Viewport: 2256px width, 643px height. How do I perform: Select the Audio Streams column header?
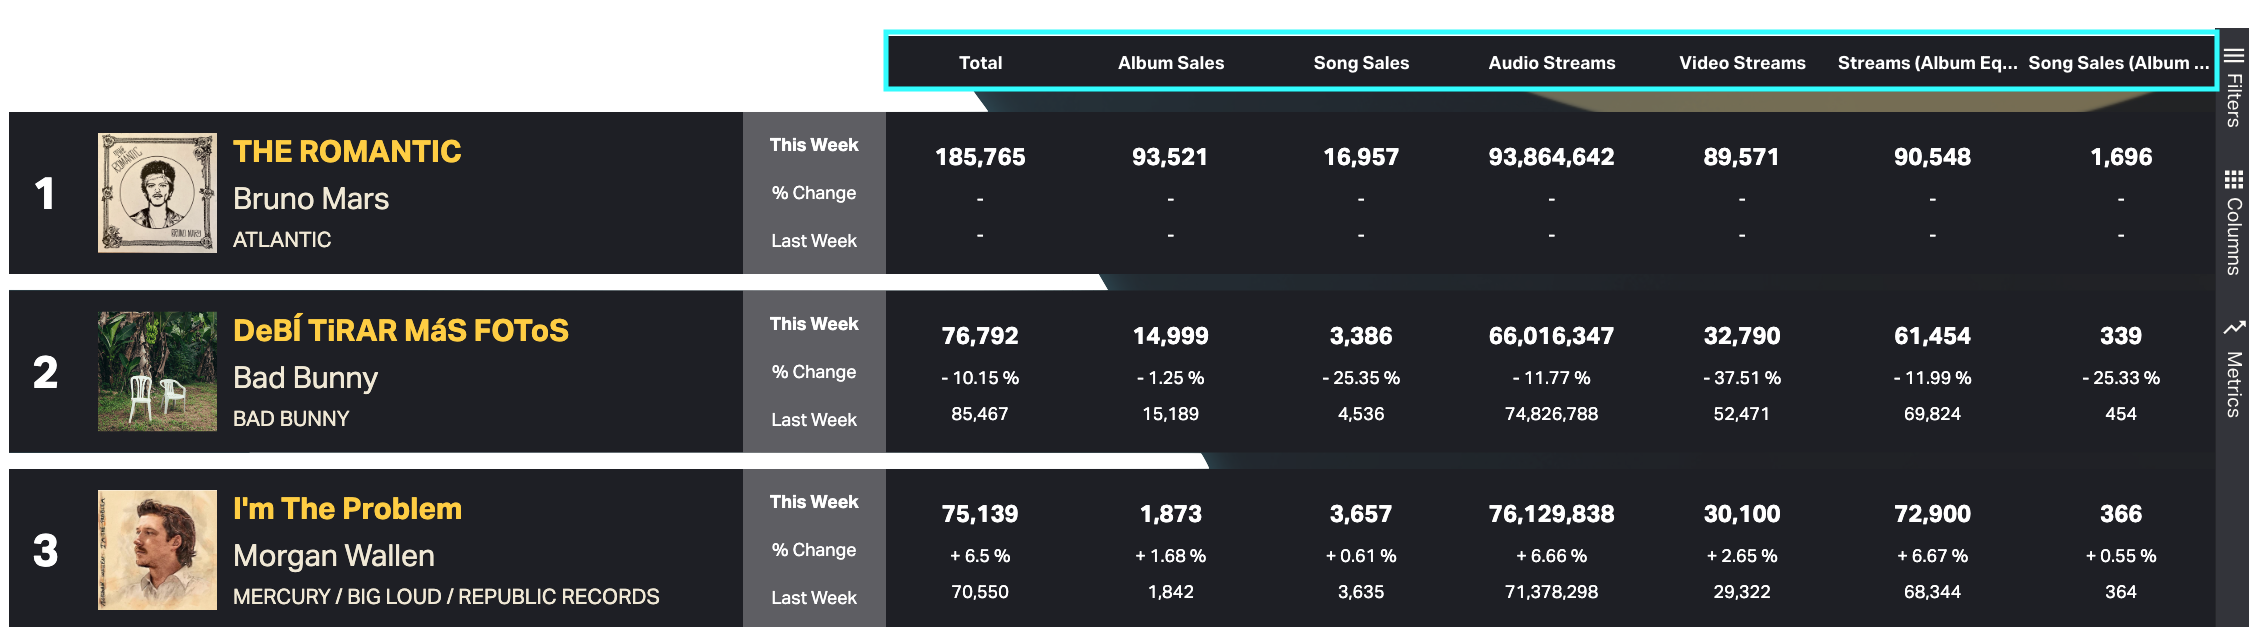[x=1551, y=63]
